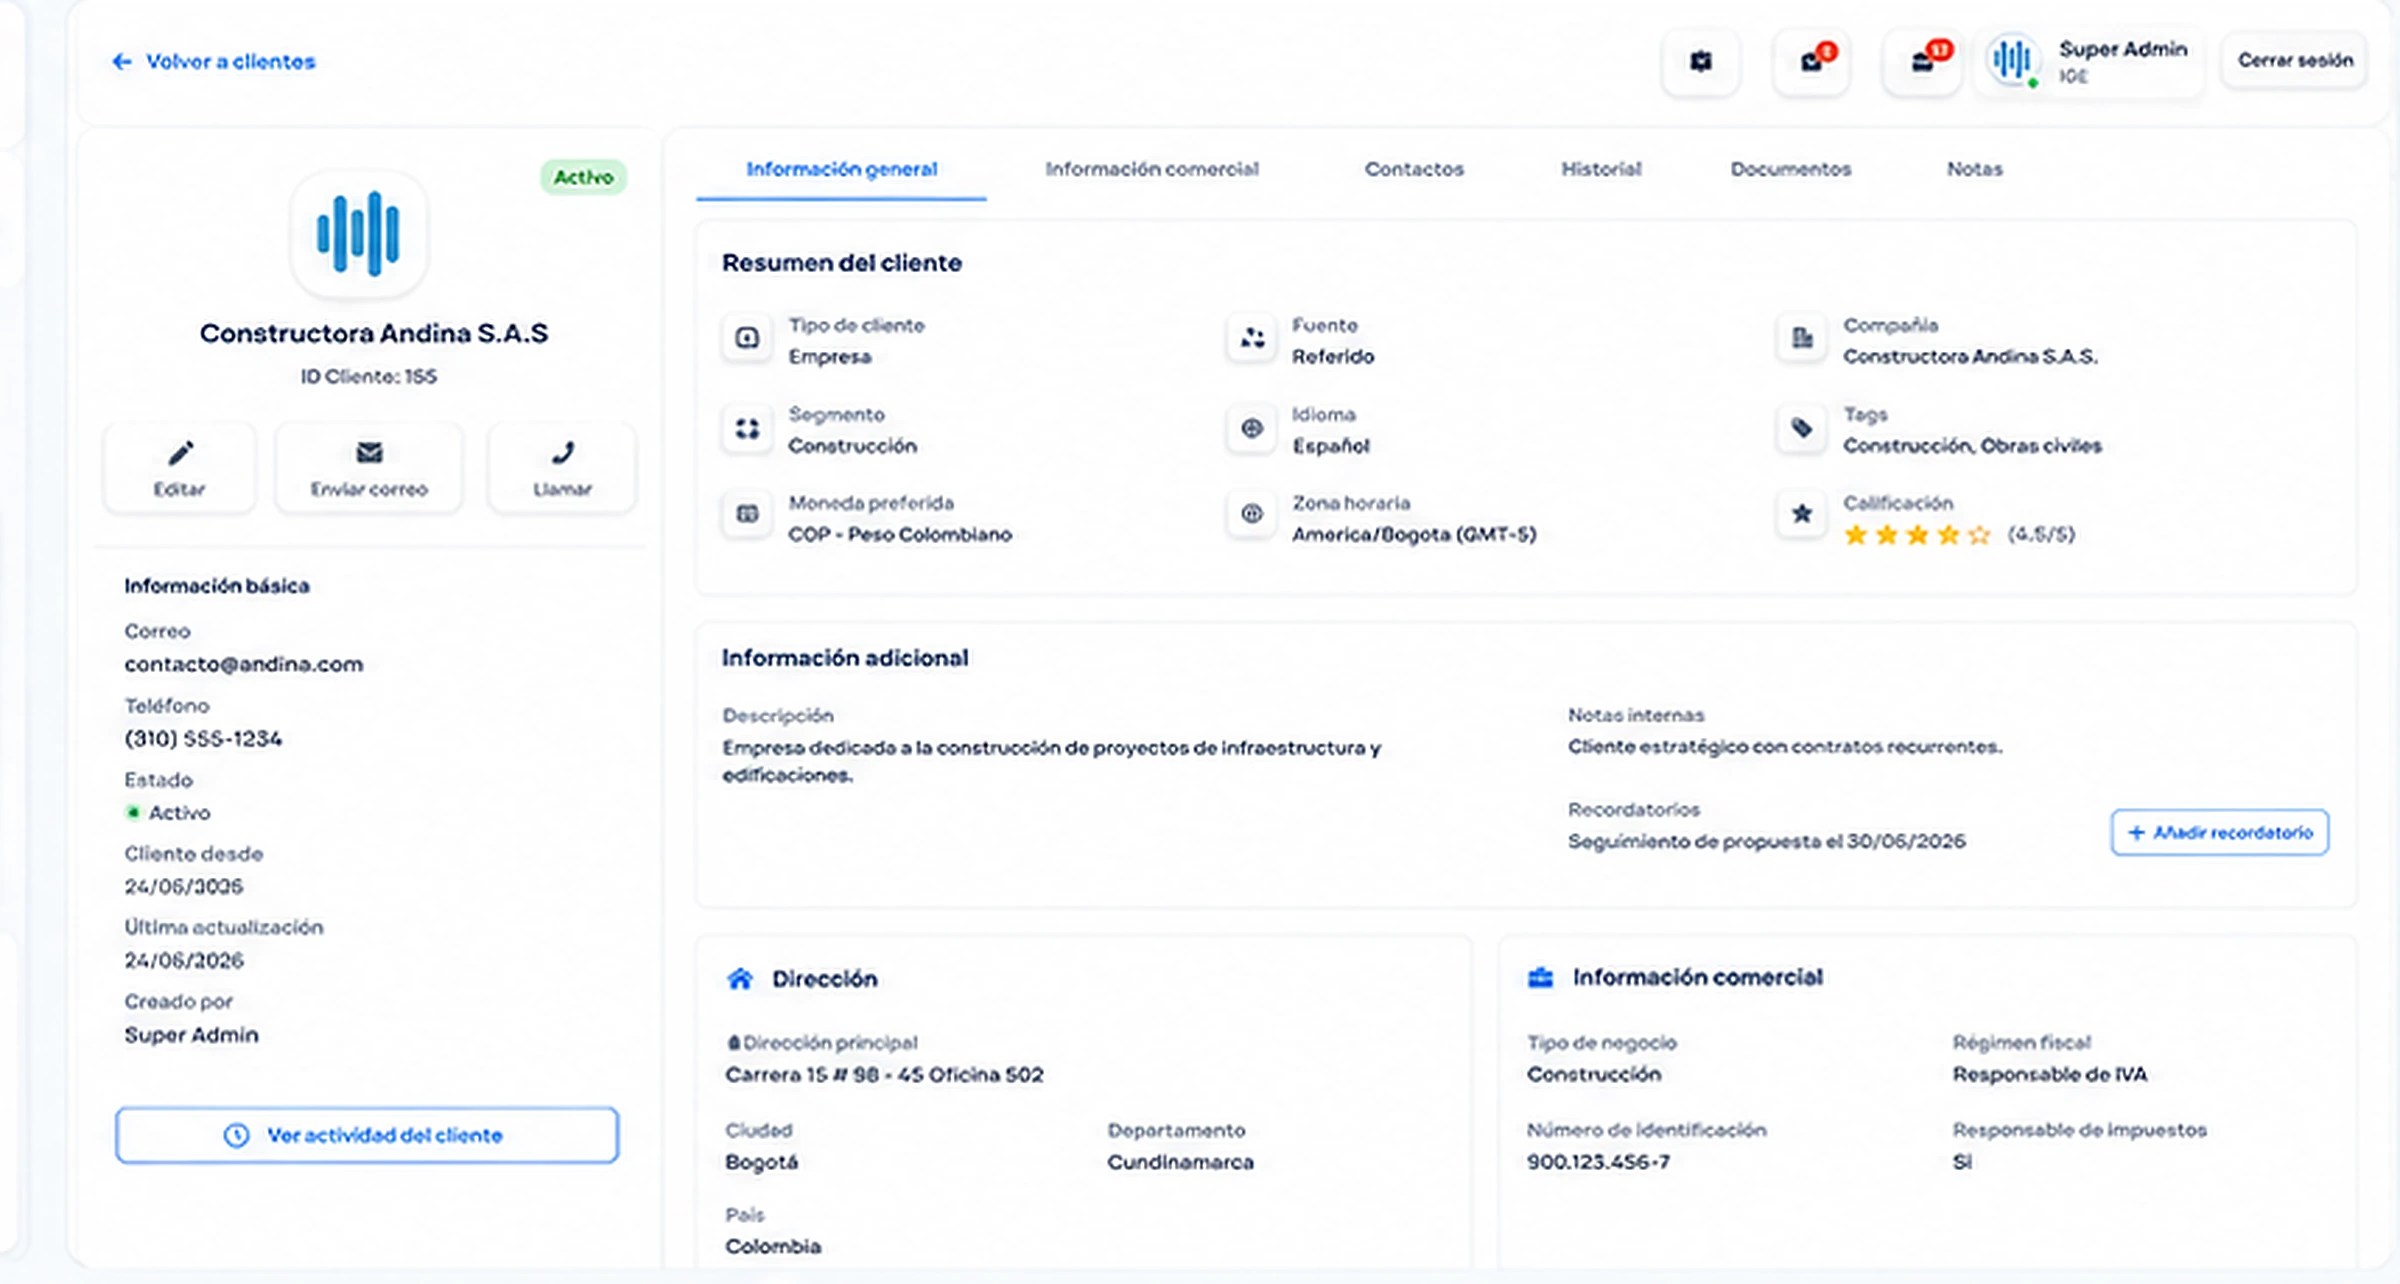Go back via the arrow icon beside Volver a clientes
Image resolution: width=2400 pixels, height=1284 pixels.
pyautogui.click(x=122, y=62)
